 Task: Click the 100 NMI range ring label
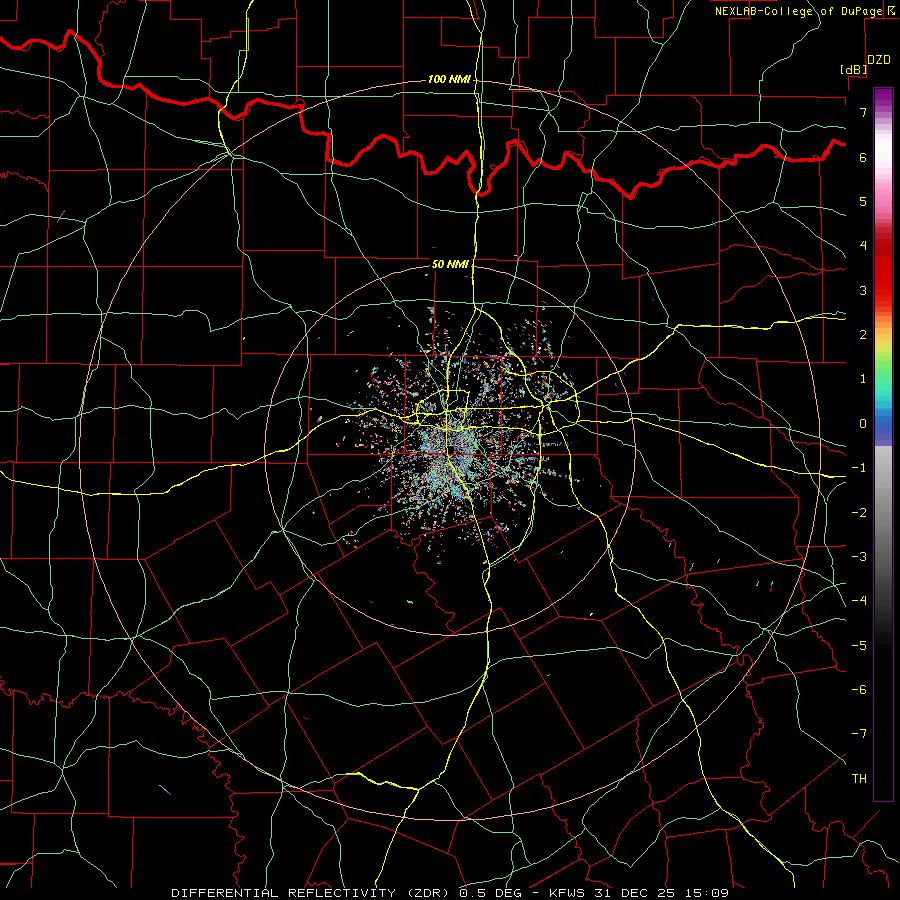448,79
